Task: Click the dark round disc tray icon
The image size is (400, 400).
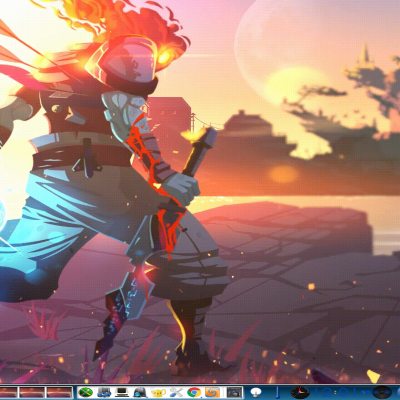Action: pos(382,392)
